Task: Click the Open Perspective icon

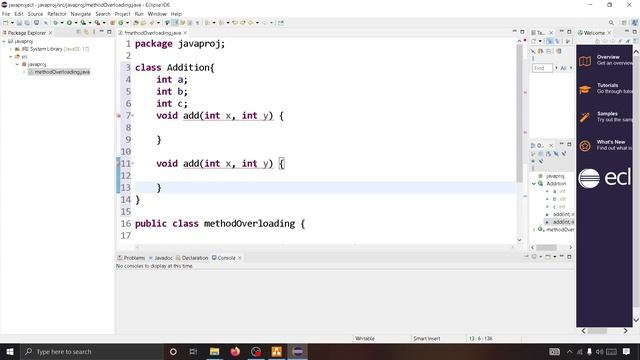Action: pos(624,23)
